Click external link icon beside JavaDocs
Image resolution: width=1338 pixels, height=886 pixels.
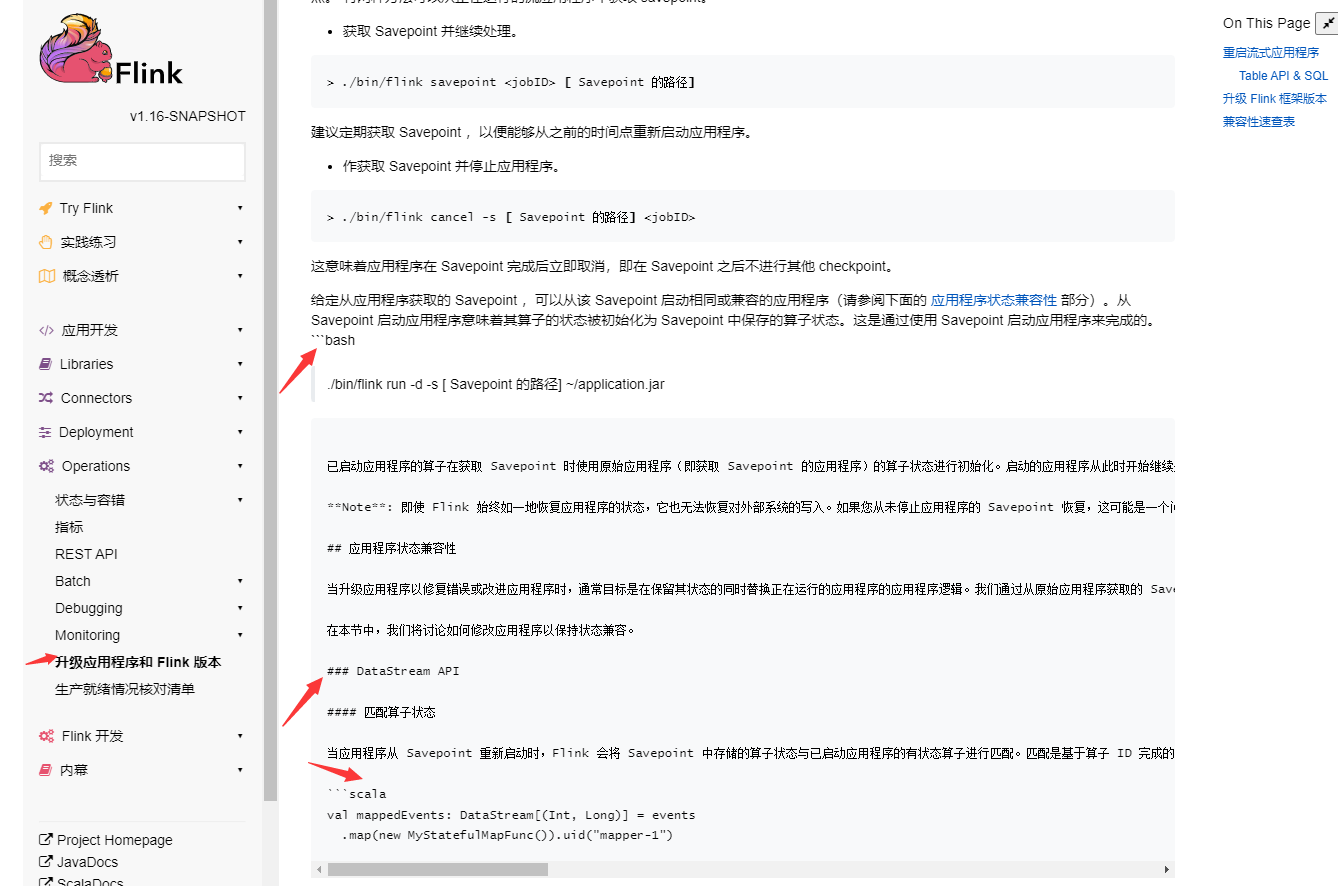pos(46,862)
